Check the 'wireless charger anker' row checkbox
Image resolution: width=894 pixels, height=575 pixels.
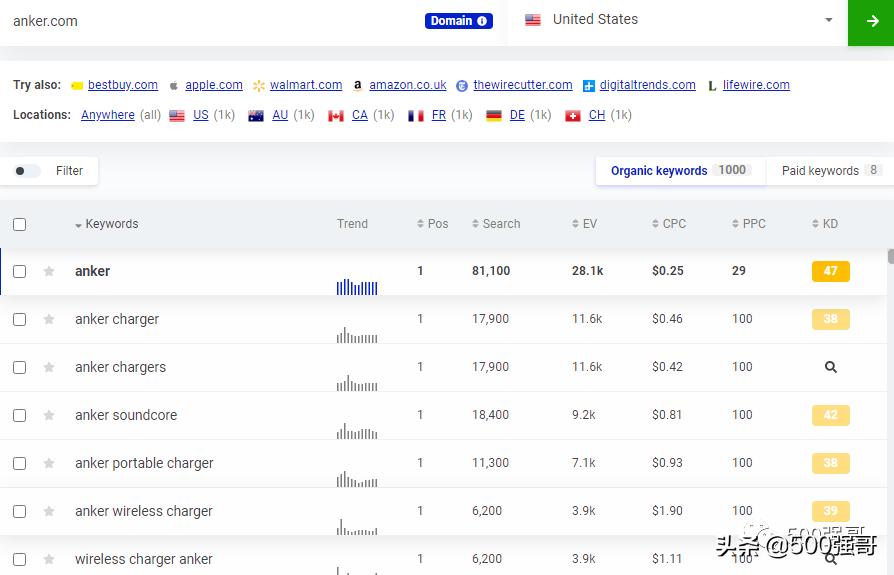[x=19, y=560]
